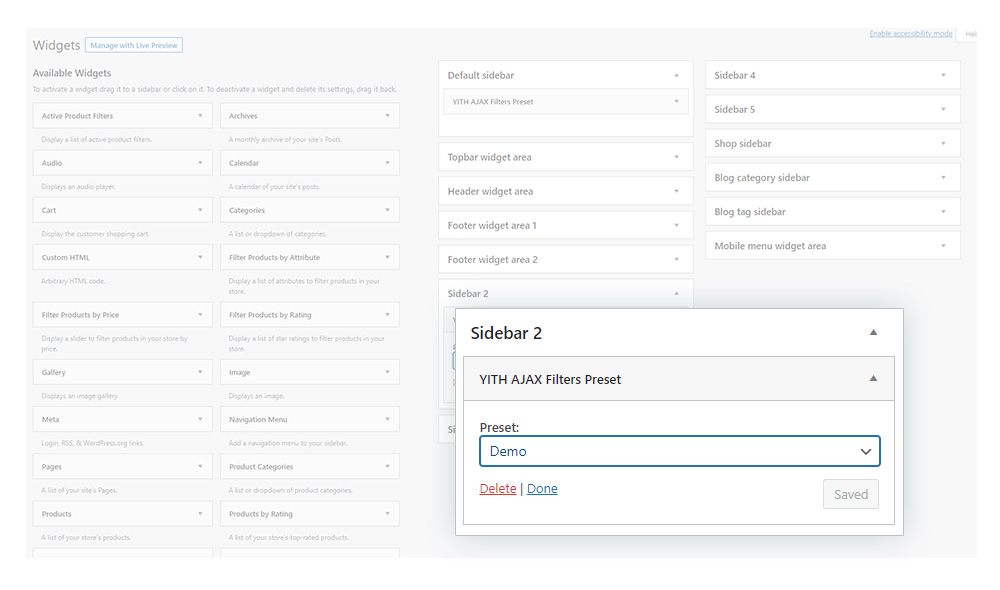The height and width of the screenshot is (590, 1000).
Task: Expand the Products widget arrow
Action: pos(200,513)
